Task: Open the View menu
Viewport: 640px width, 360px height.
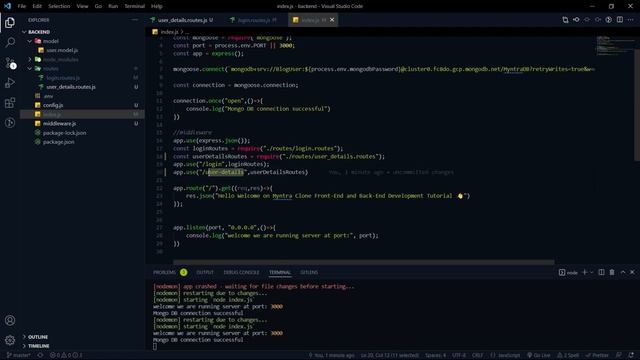Action: coord(82,6)
